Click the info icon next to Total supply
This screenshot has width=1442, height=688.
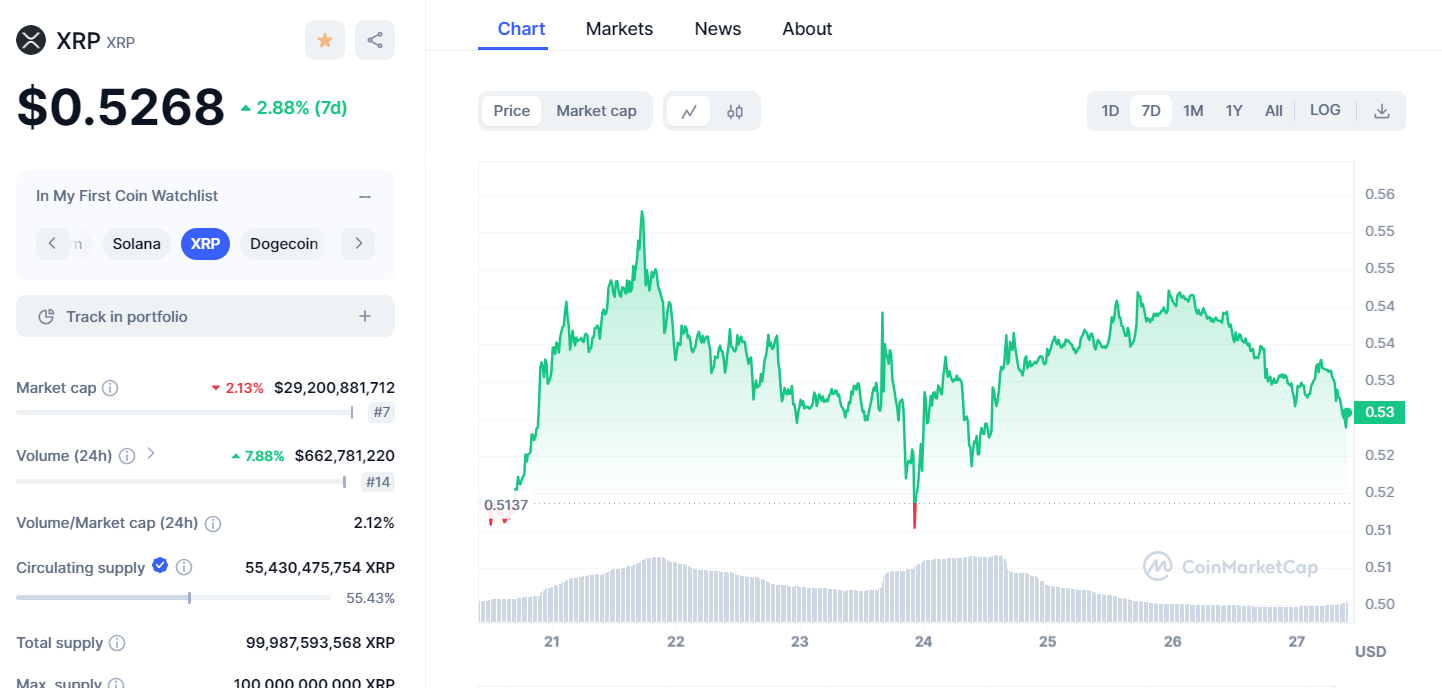(117, 643)
